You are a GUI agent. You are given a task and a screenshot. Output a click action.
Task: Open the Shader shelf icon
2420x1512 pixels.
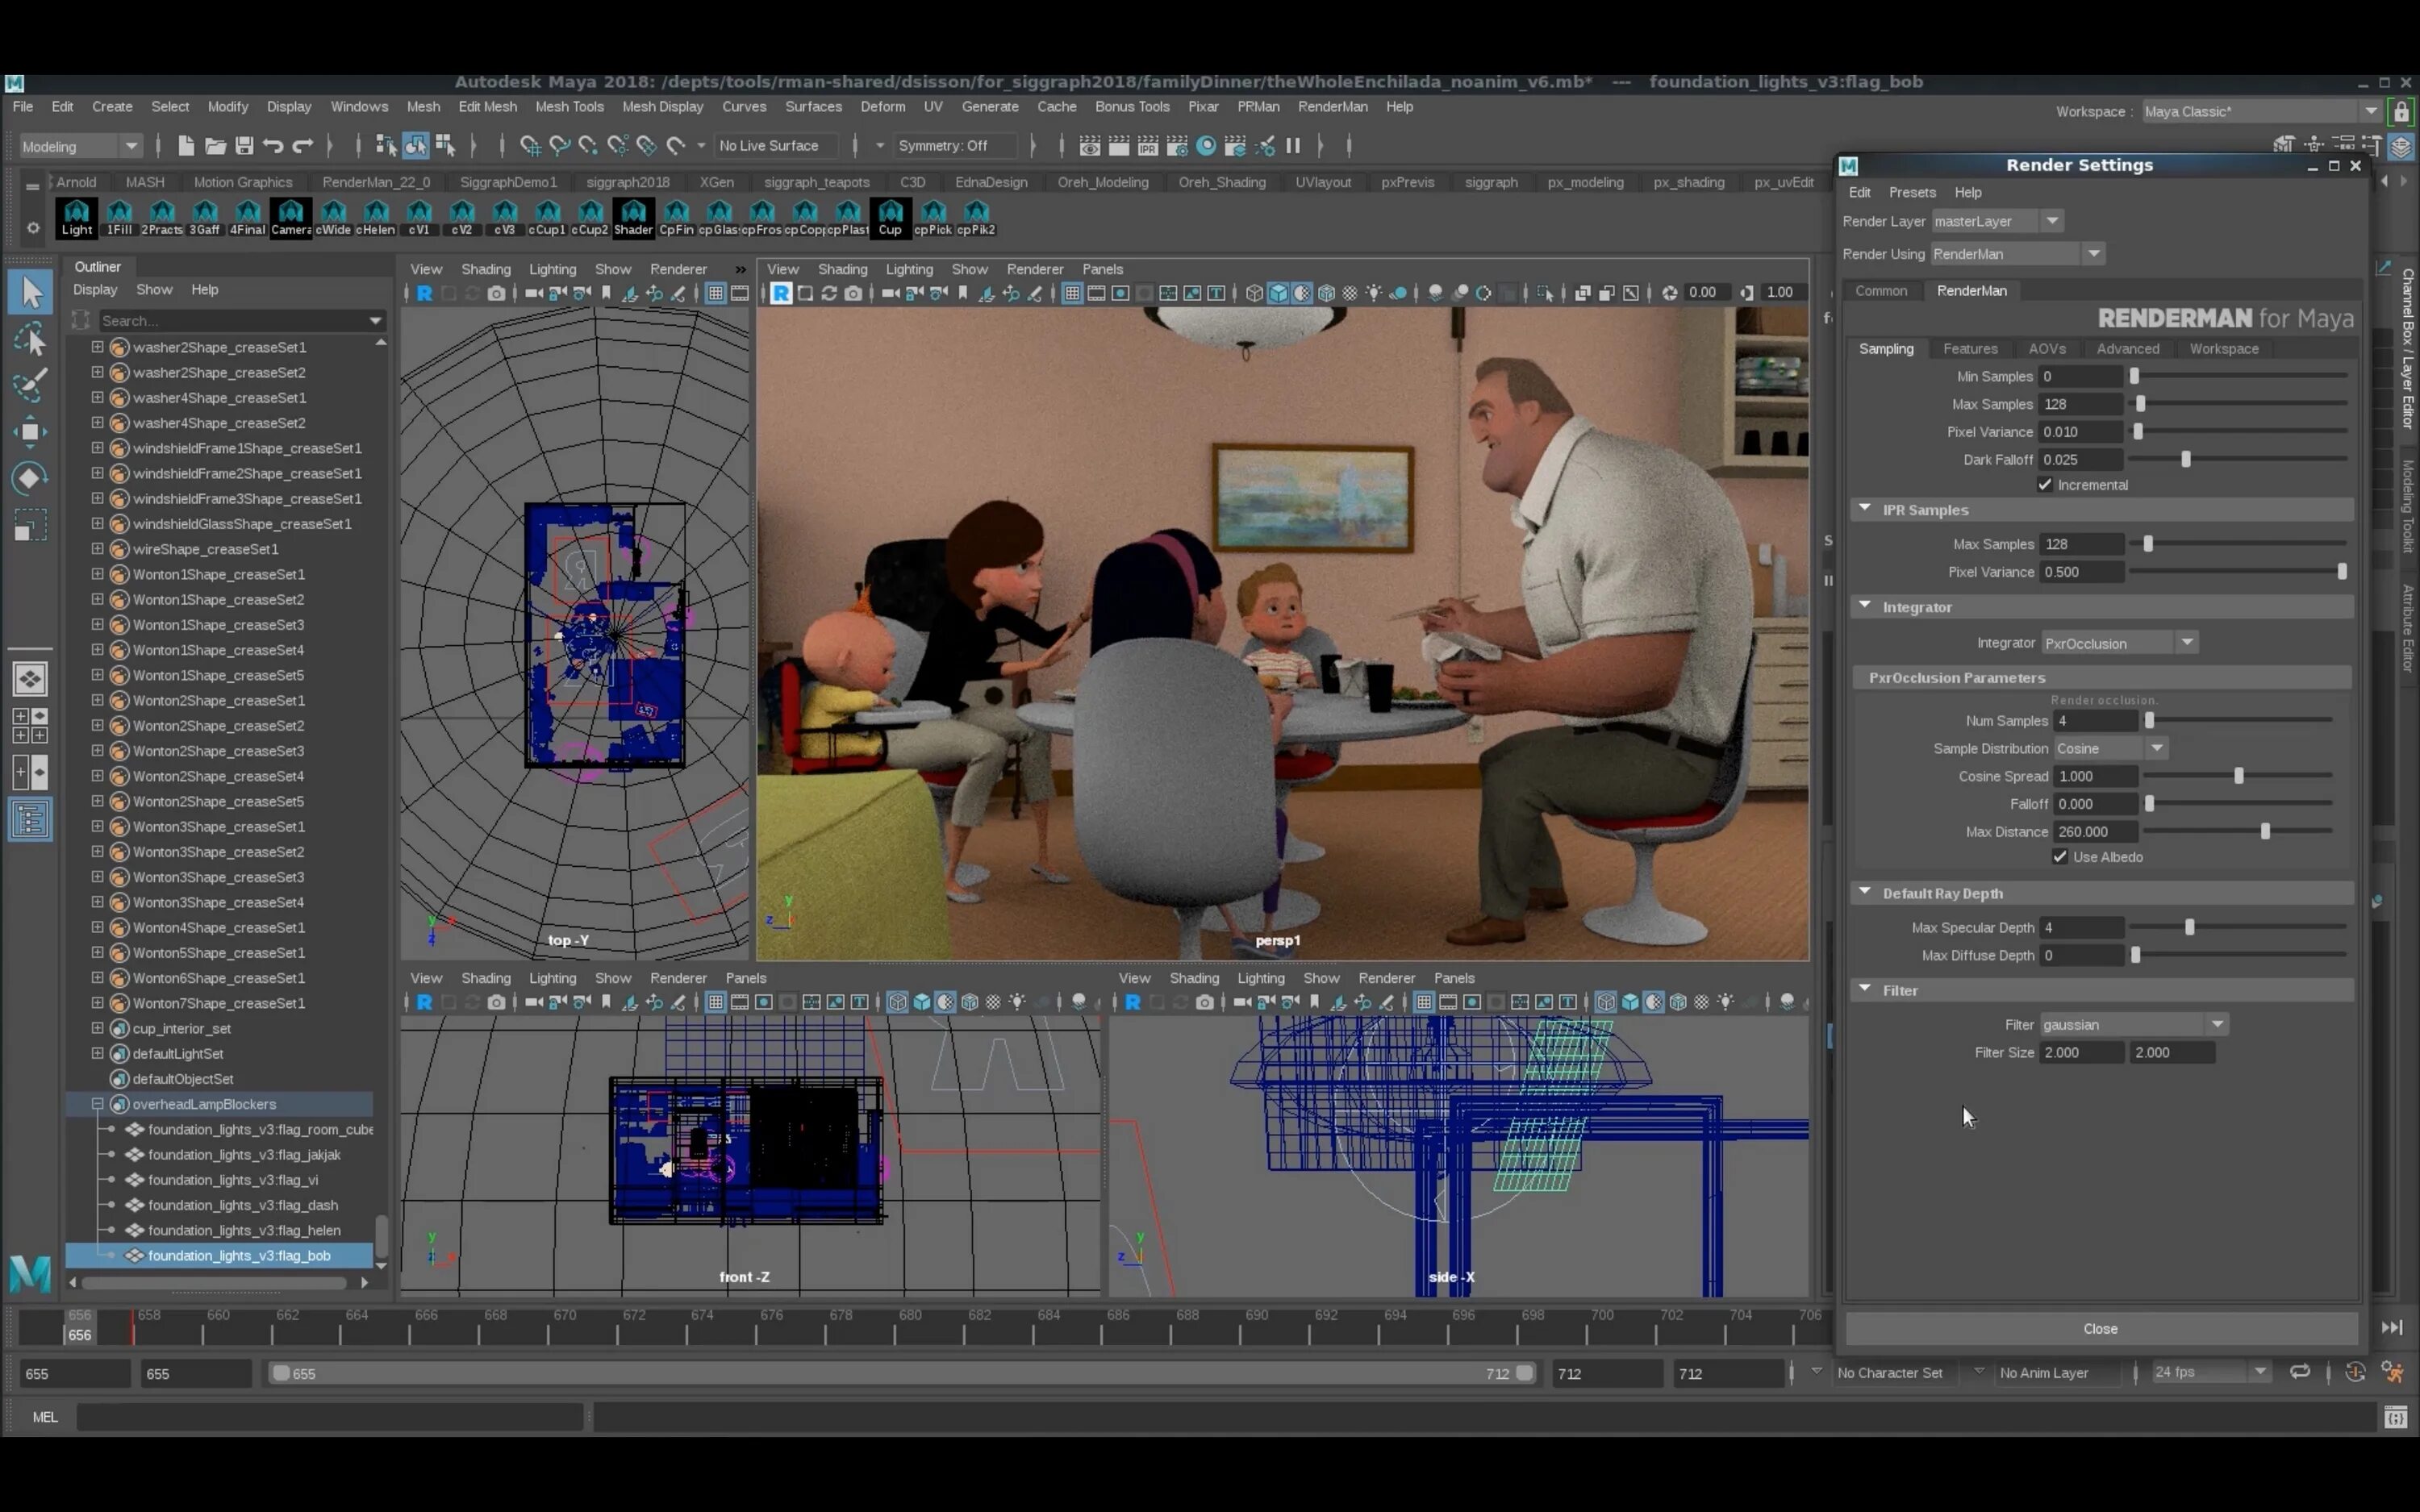633,217
